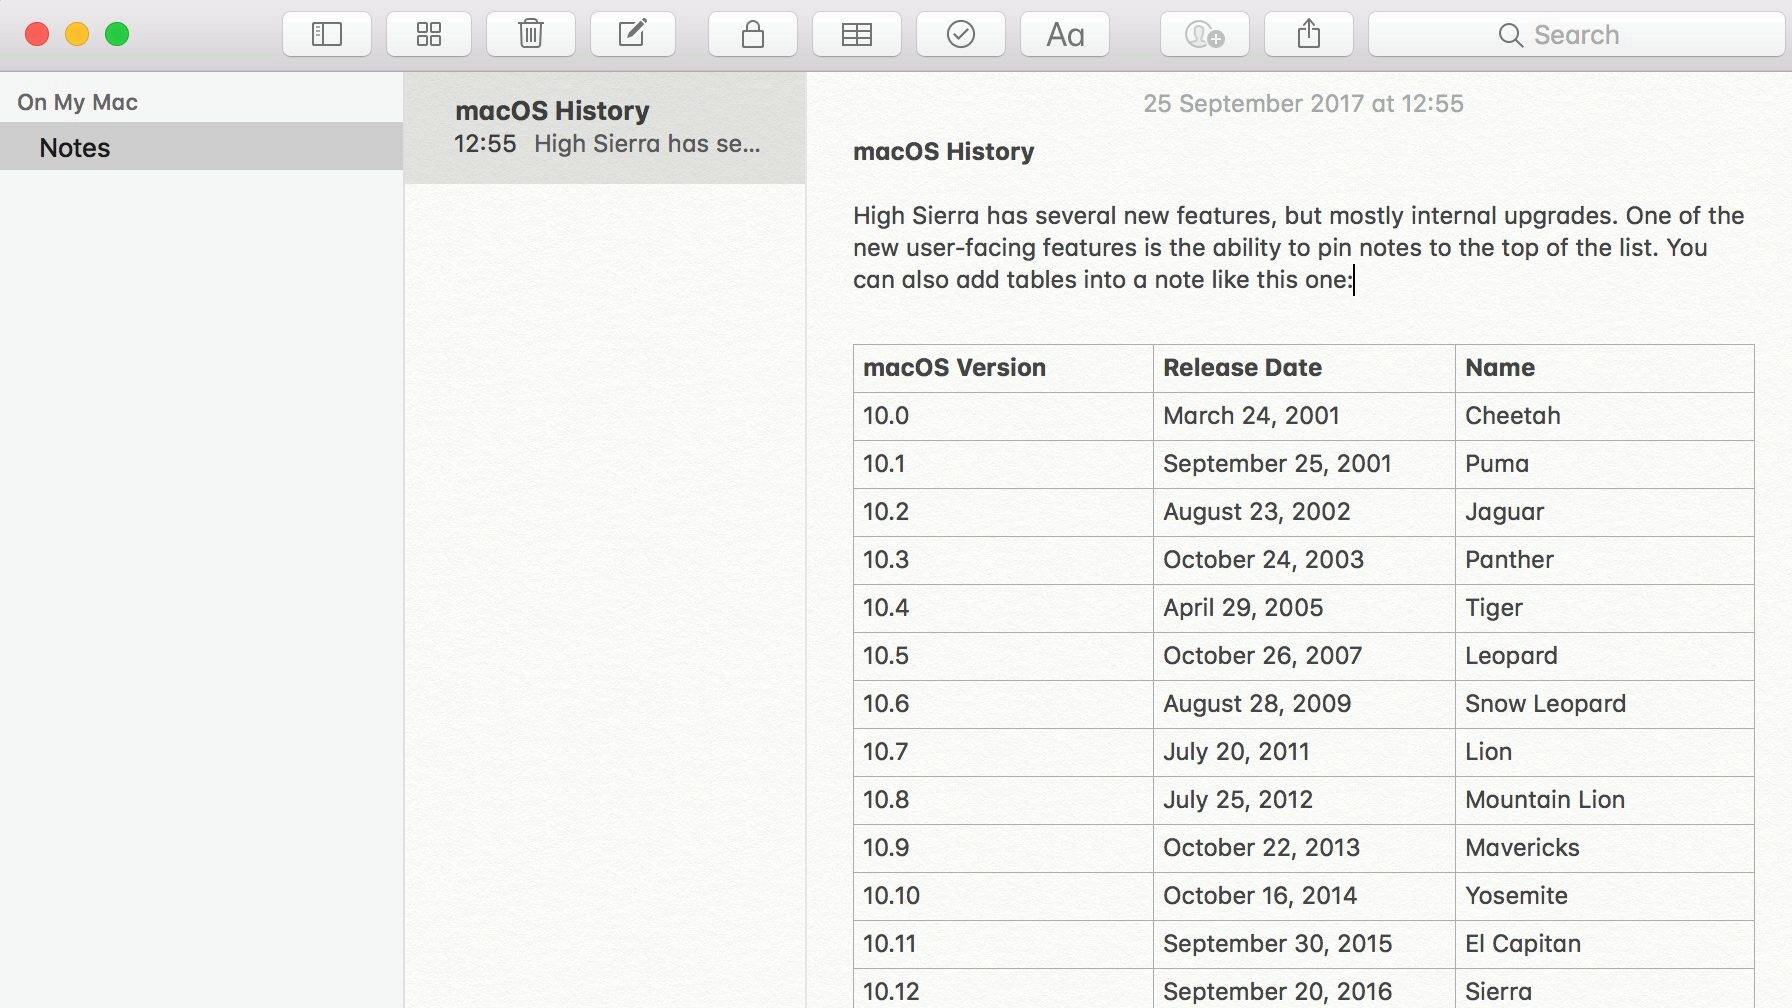Viewport: 1792px width, 1008px height.
Task: Click the August 28, 2009 cell
Action: [x=1304, y=704]
